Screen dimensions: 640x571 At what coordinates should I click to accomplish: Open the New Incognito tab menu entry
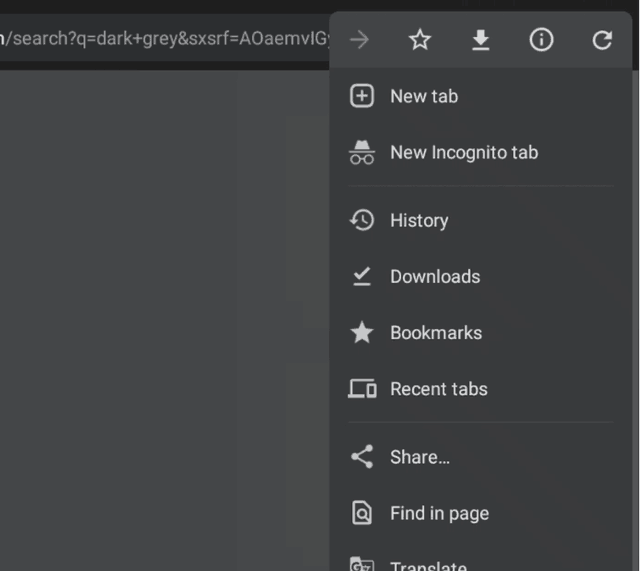pos(464,153)
